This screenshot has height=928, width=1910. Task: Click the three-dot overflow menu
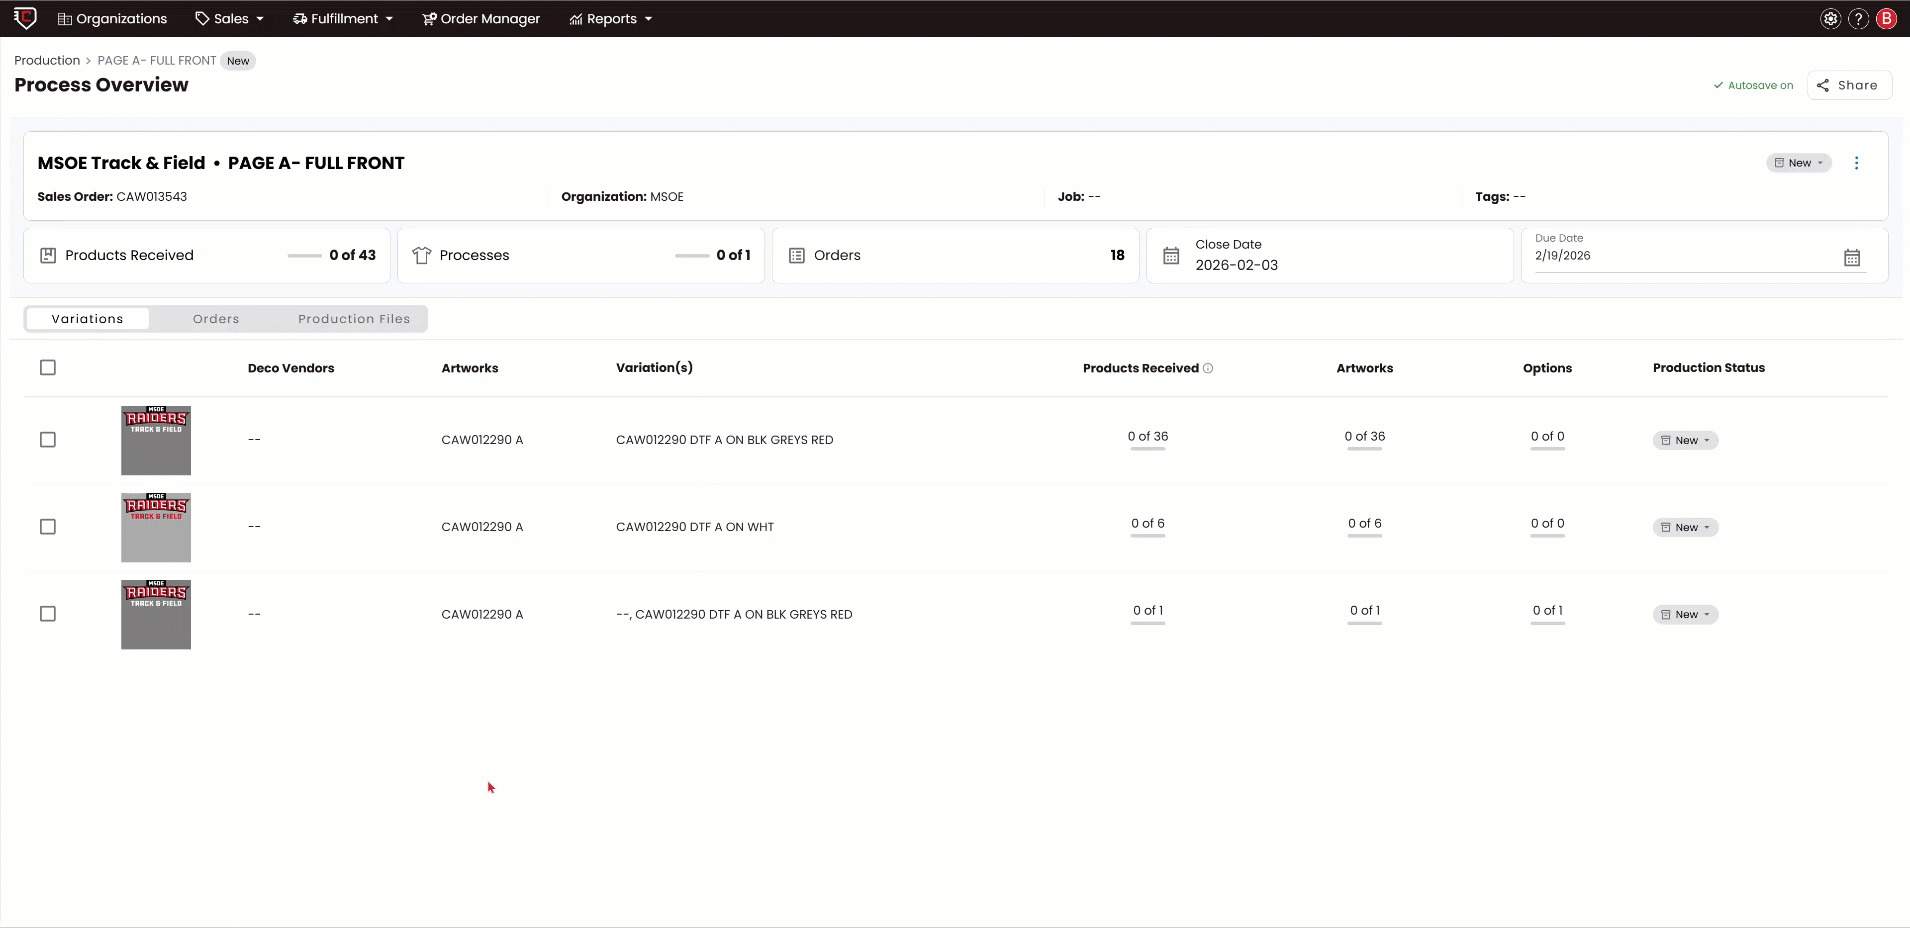pos(1857,162)
